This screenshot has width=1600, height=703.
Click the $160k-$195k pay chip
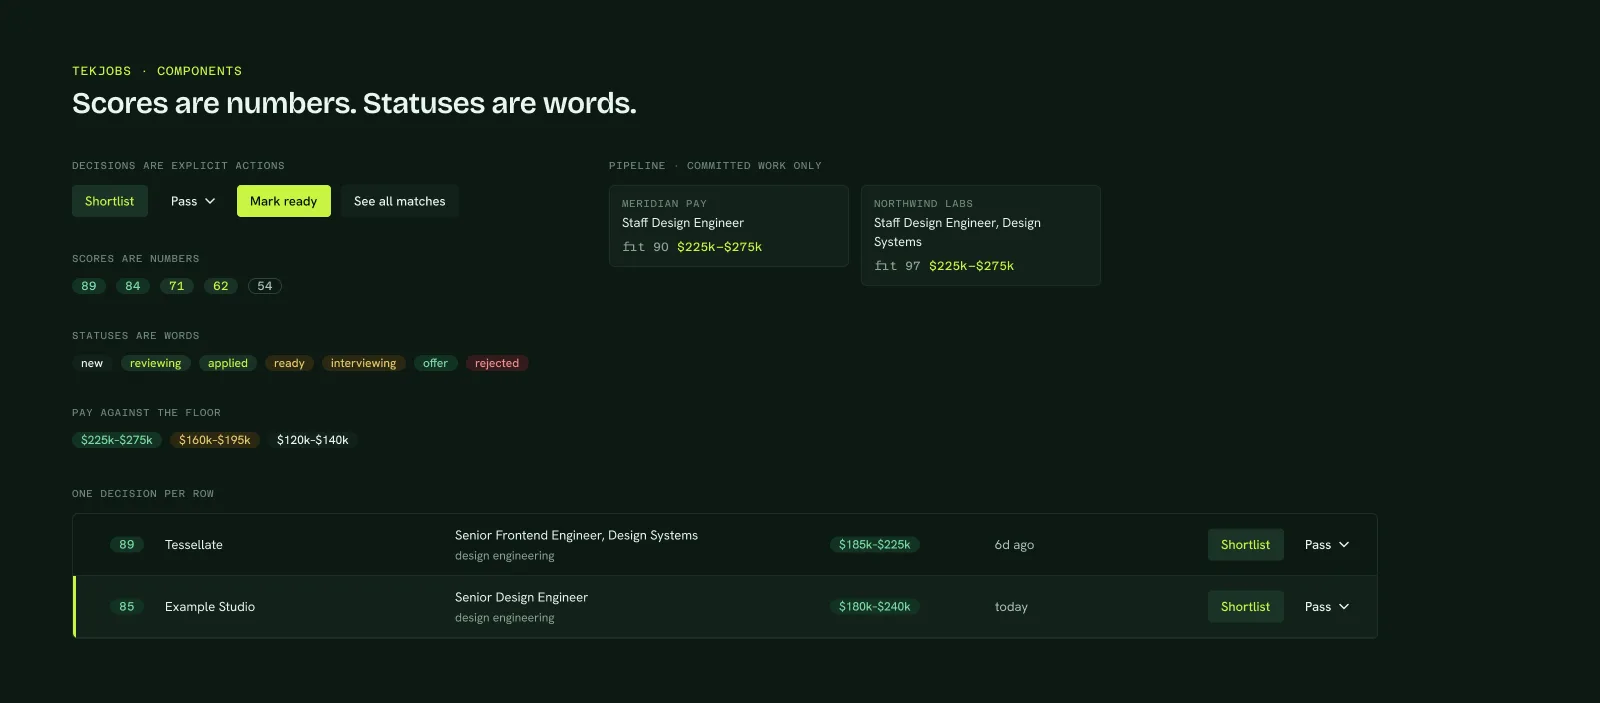215,440
